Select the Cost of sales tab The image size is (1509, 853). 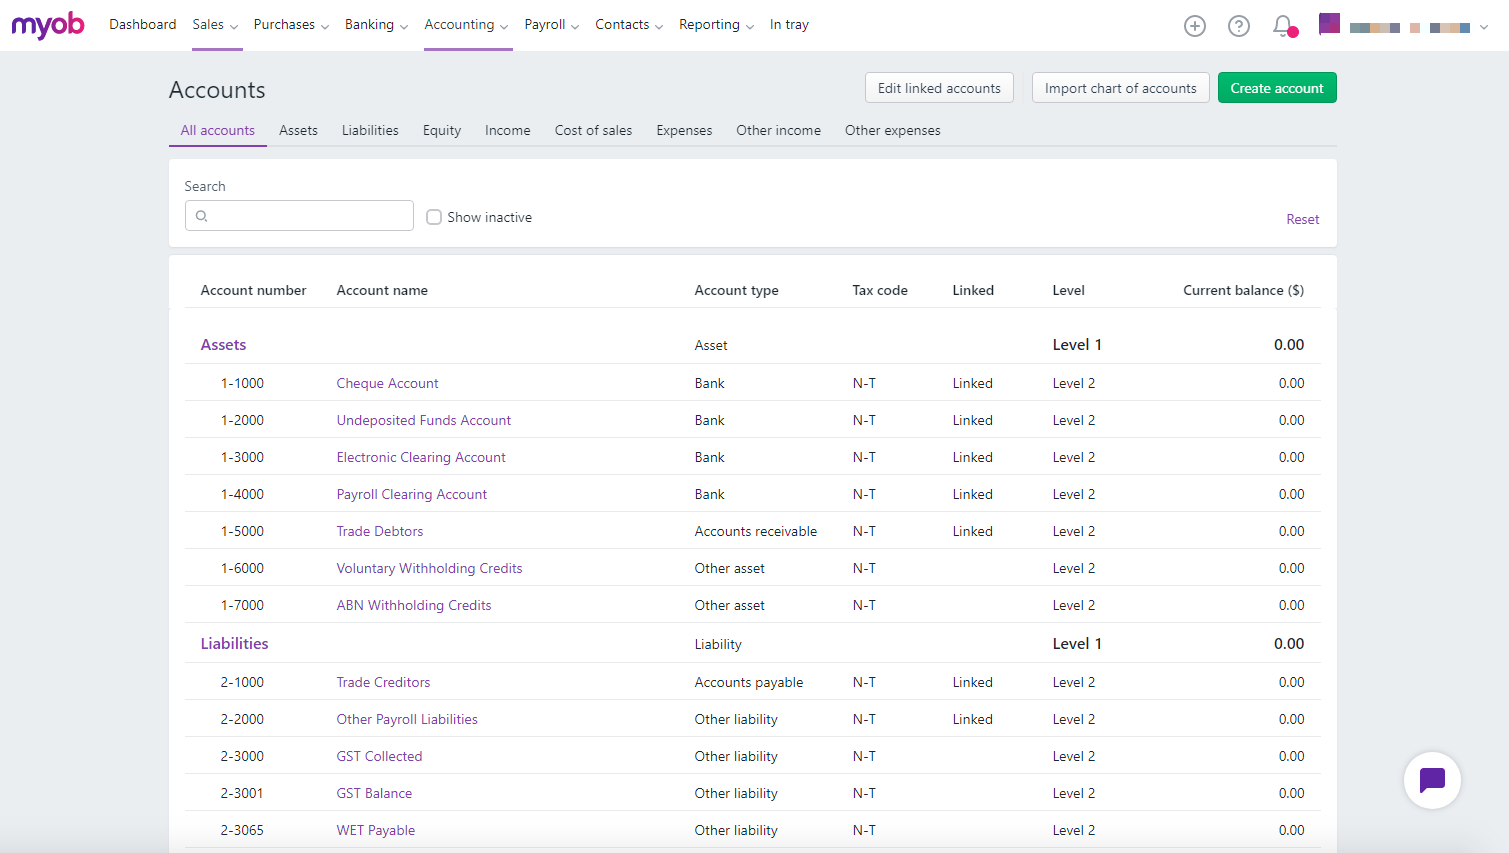pos(593,130)
